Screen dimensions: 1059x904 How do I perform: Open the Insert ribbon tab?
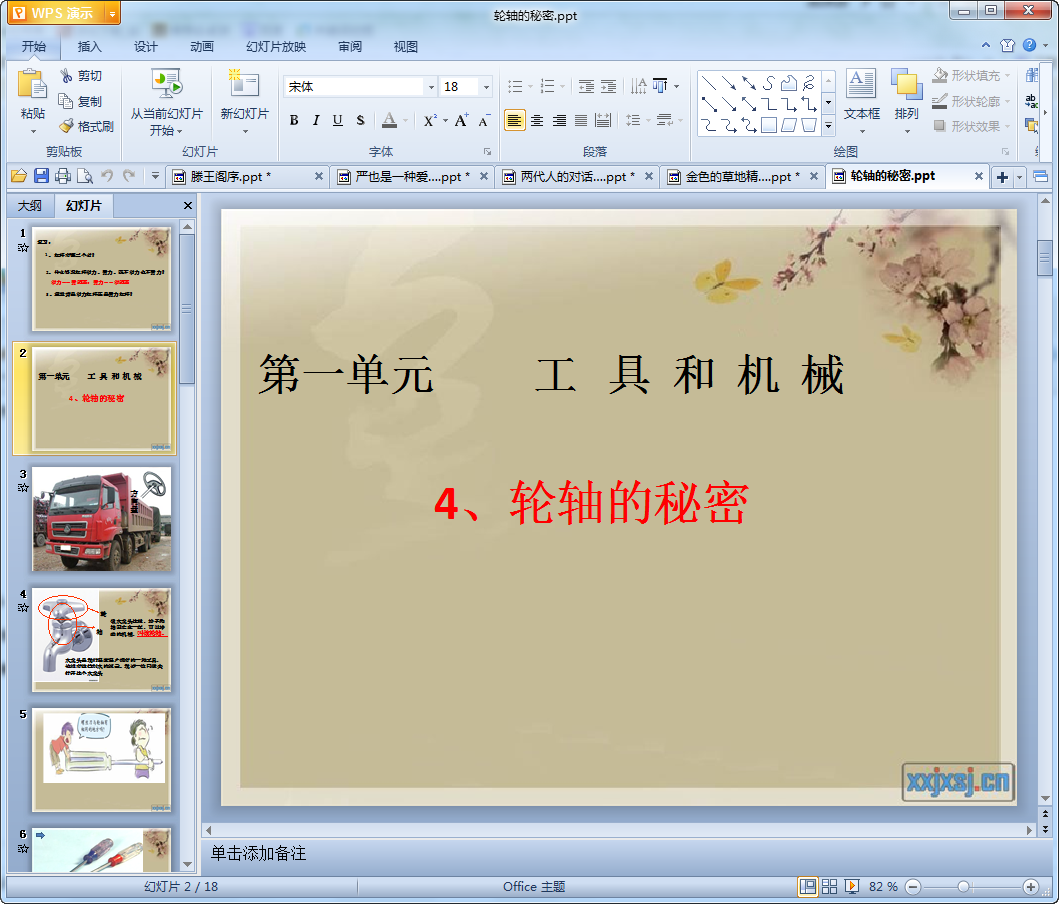click(89, 46)
